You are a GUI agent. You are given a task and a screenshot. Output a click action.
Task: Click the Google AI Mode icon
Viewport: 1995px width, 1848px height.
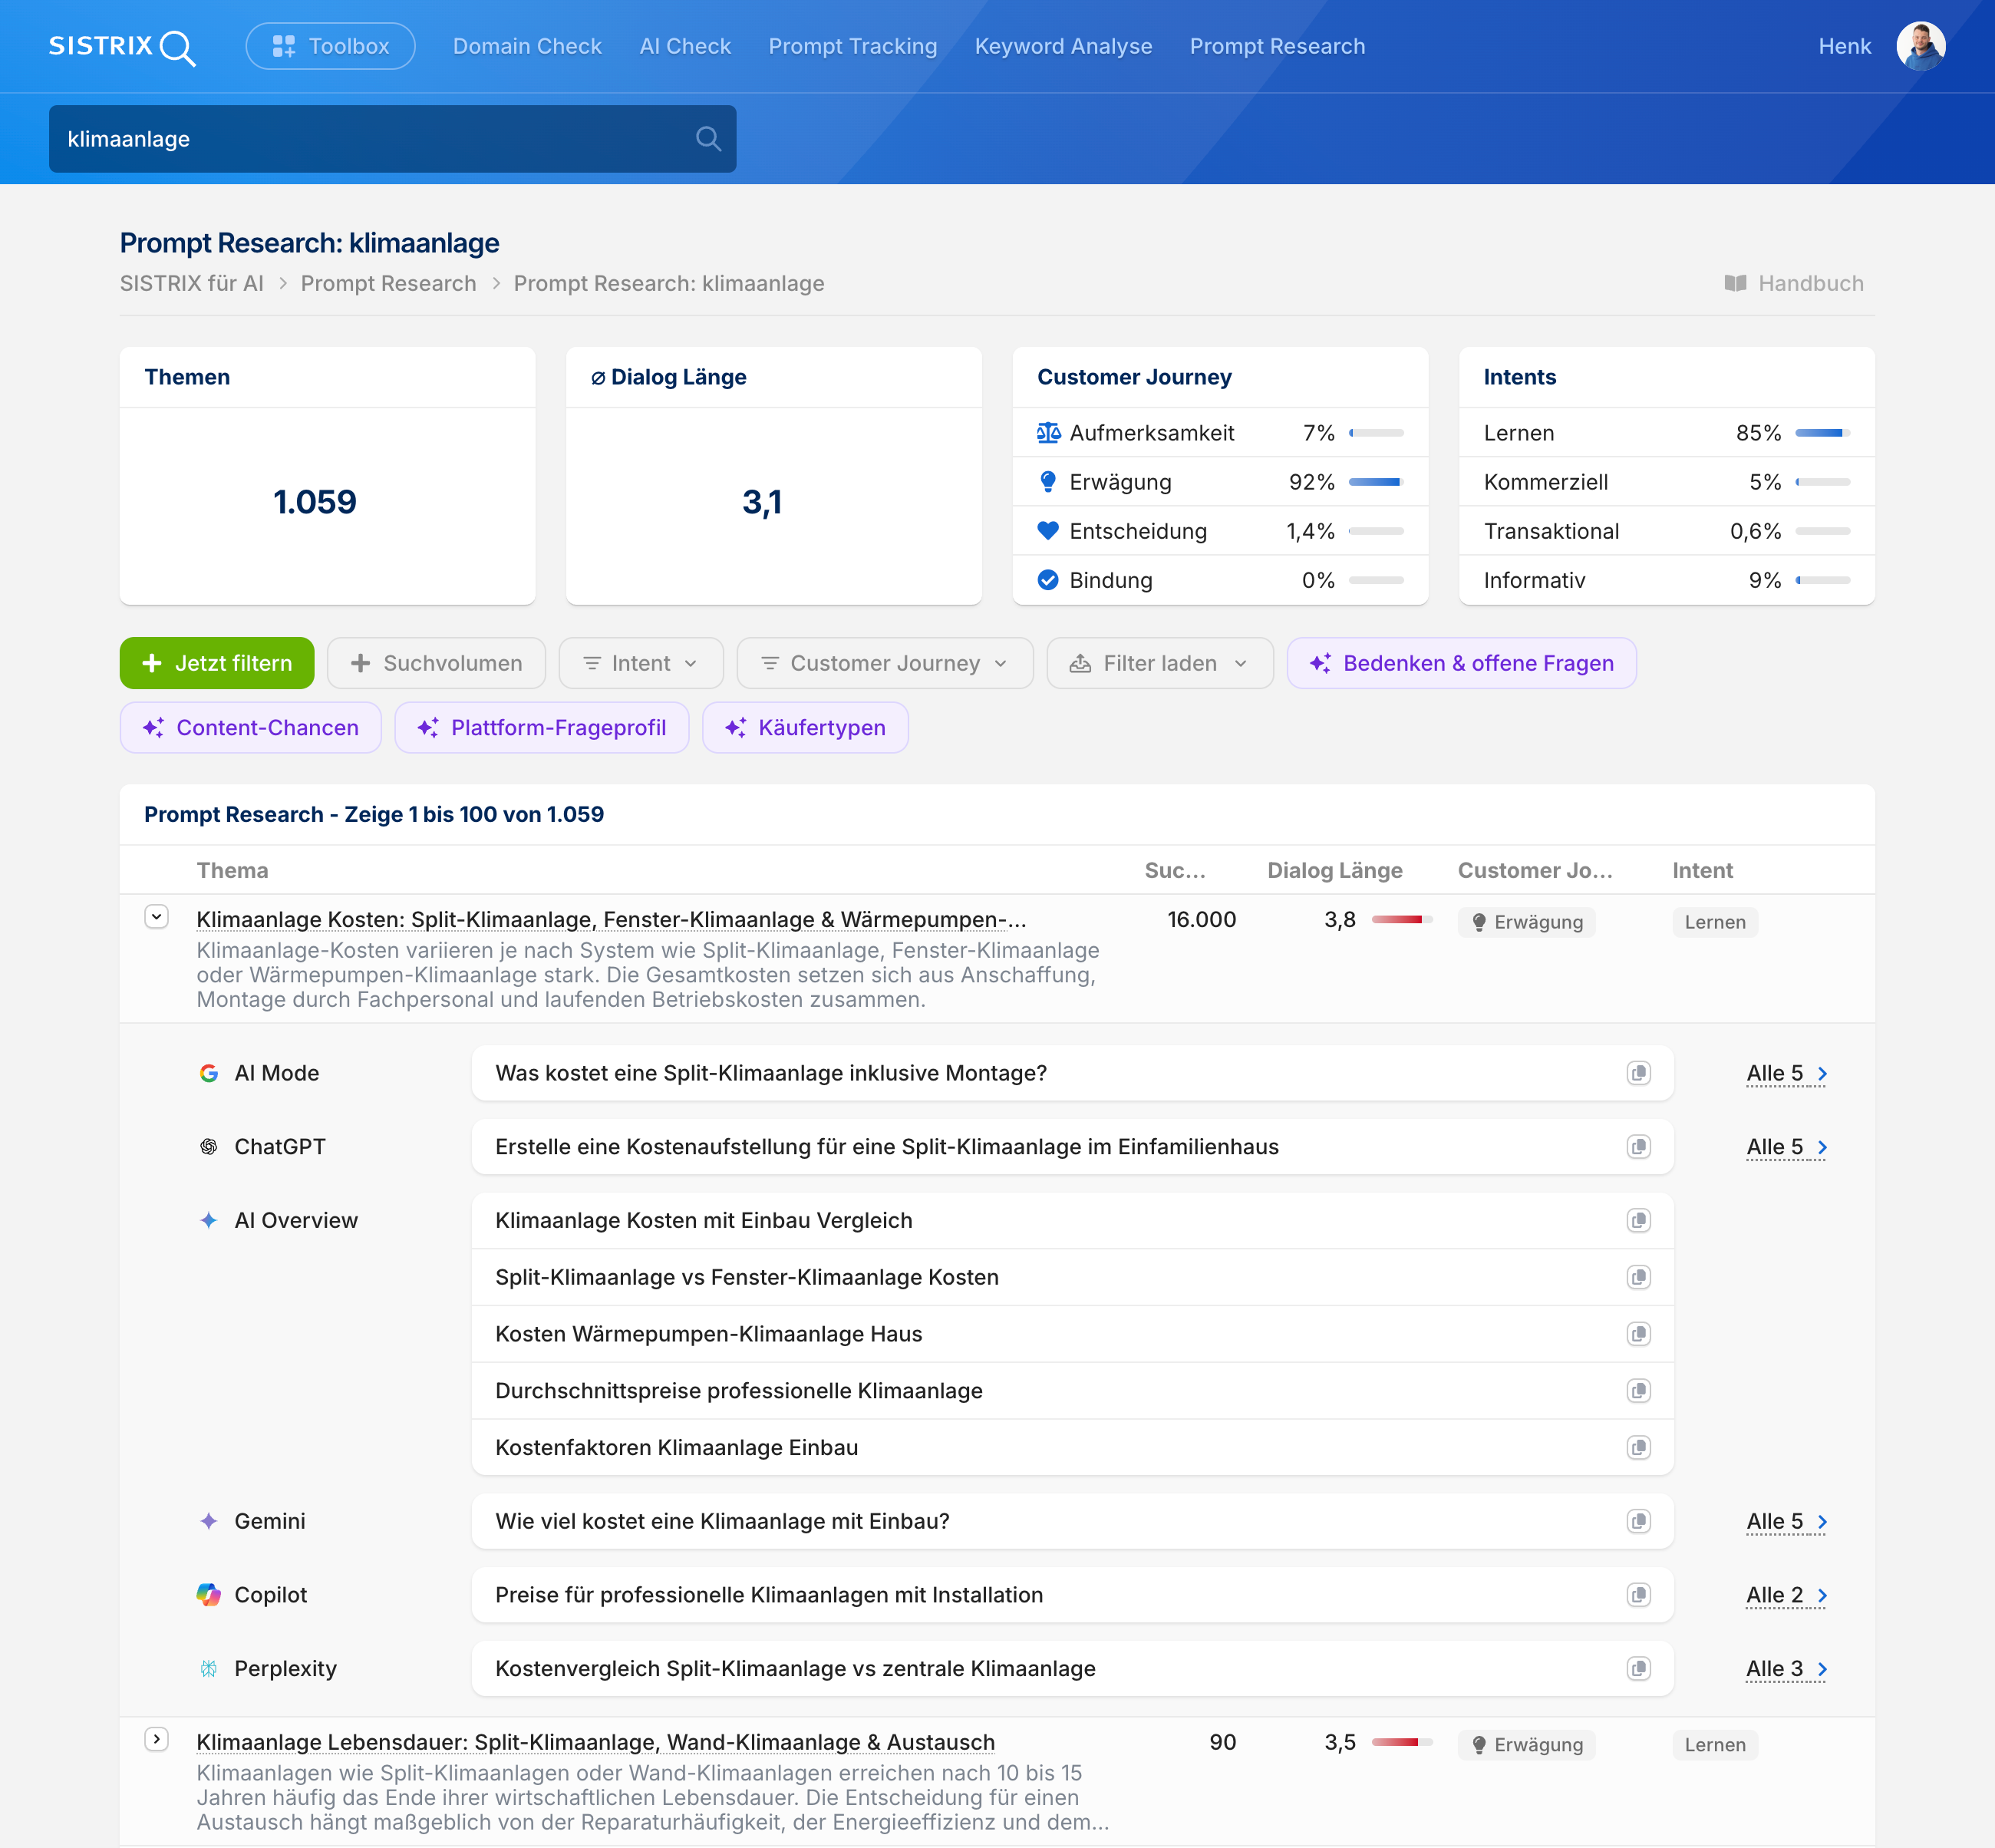(x=209, y=1073)
